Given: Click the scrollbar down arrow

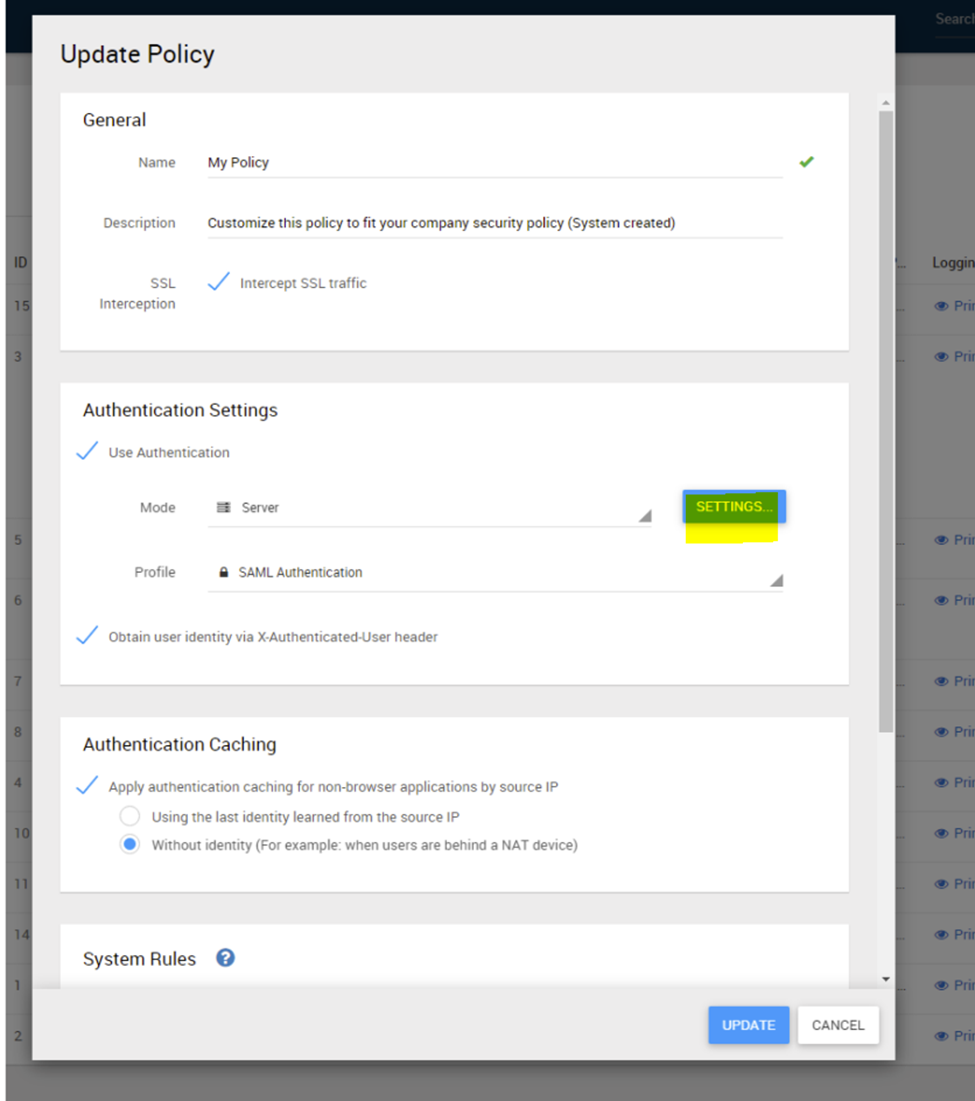Looking at the screenshot, I should tap(885, 978).
